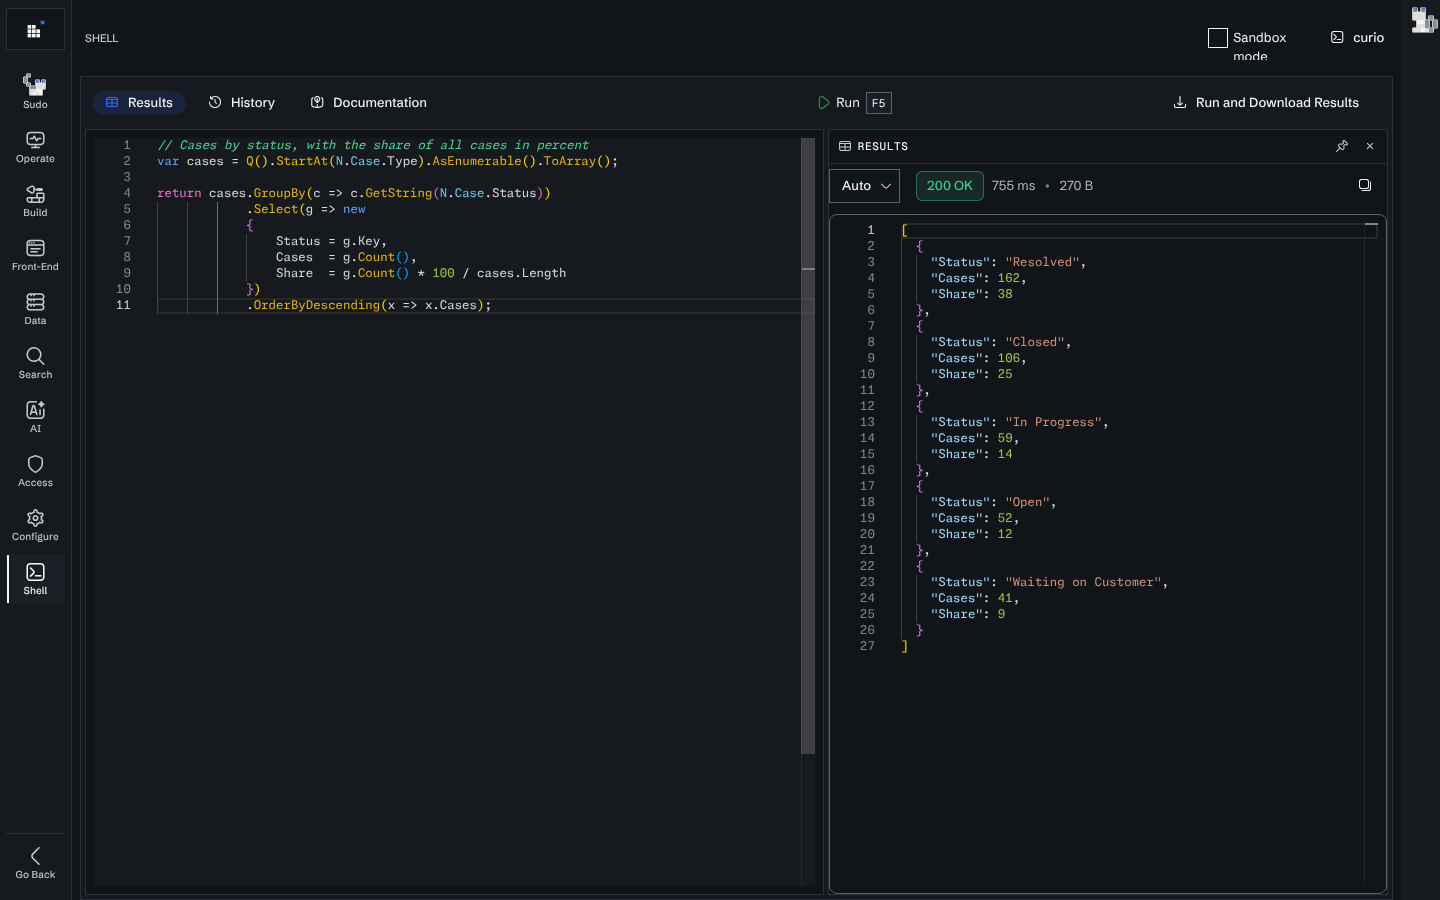Screen dimensions: 1440x900
Task: Open the Configure settings section
Action: coord(35,524)
